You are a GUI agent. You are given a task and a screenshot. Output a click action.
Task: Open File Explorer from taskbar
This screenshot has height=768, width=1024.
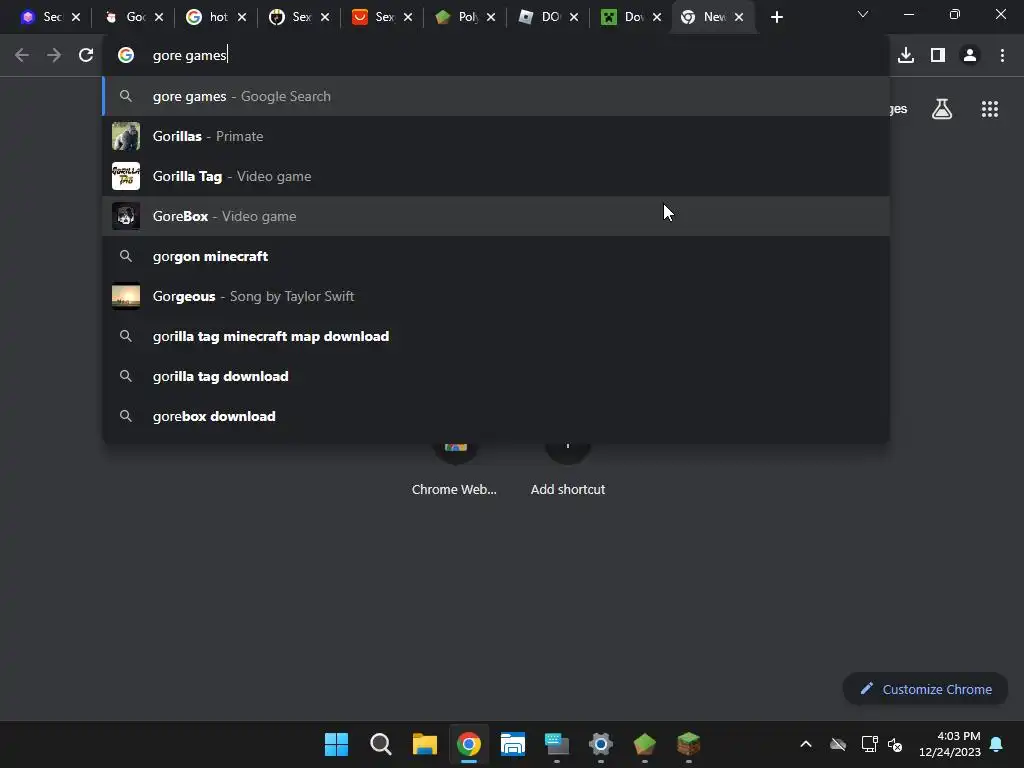[x=424, y=744]
